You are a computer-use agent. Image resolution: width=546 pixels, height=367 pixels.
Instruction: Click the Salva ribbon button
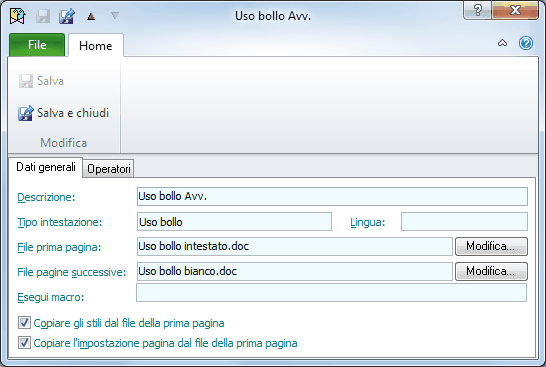pyautogui.click(x=41, y=81)
